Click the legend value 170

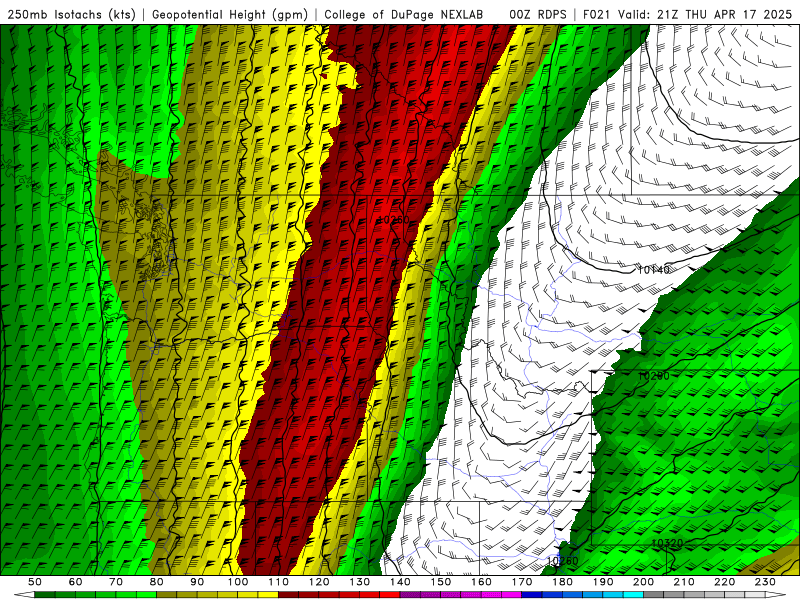(522, 582)
